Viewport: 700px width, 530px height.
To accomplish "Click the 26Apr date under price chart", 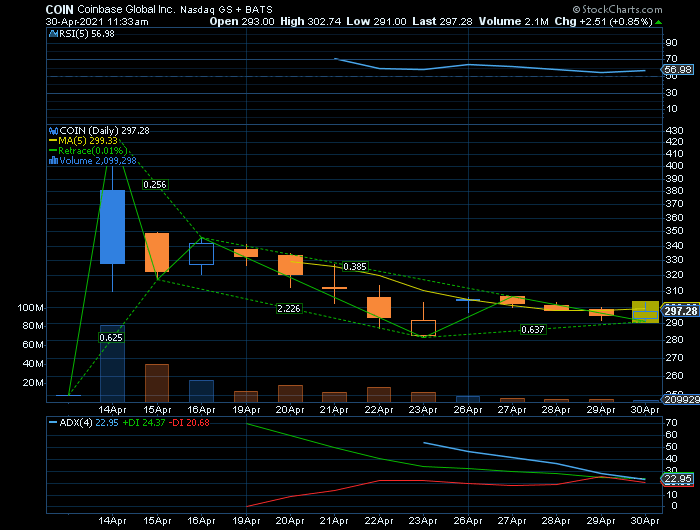I will click(467, 409).
